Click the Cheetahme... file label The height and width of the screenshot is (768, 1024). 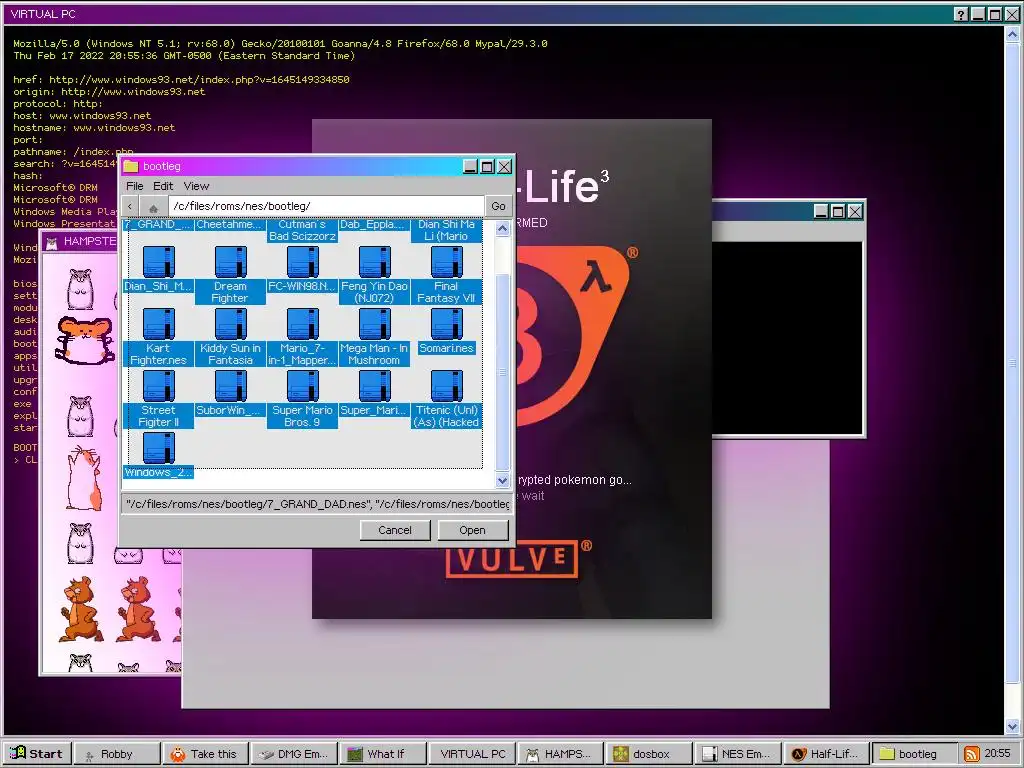pyautogui.click(x=231, y=225)
